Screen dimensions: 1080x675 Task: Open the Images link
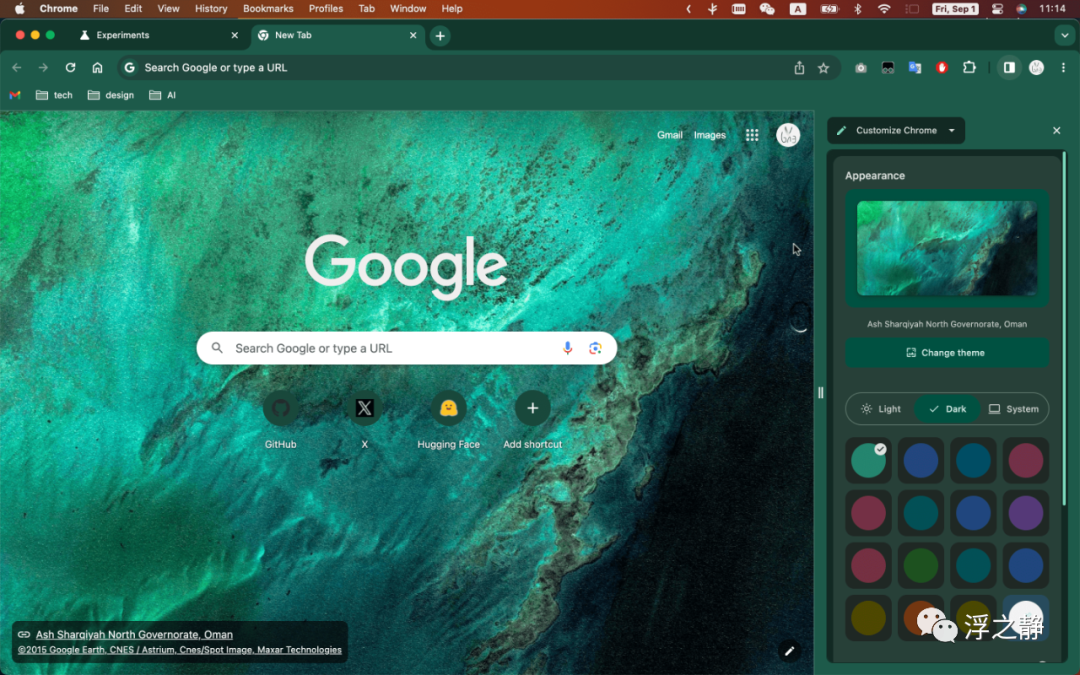(709, 135)
